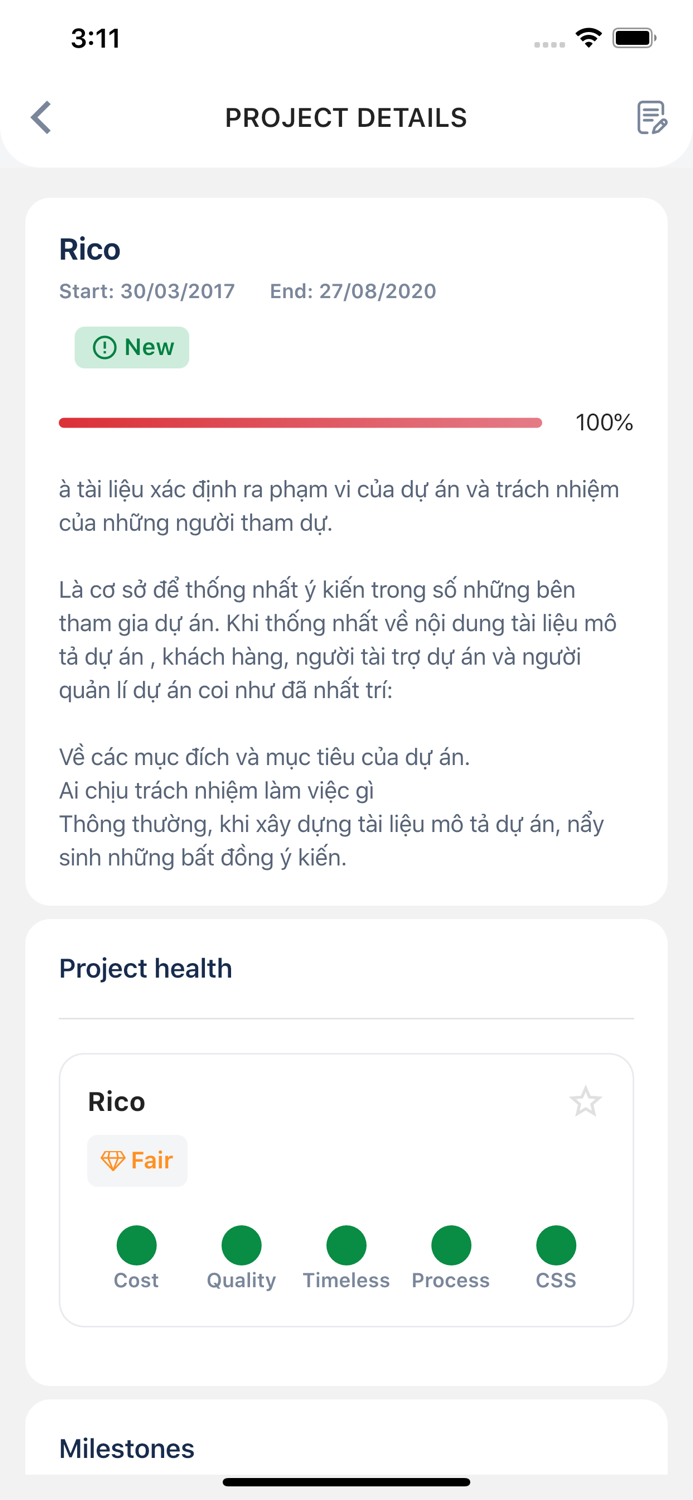Tap the Project Details header title
693x1500 pixels.
pyautogui.click(x=346, y=118)
